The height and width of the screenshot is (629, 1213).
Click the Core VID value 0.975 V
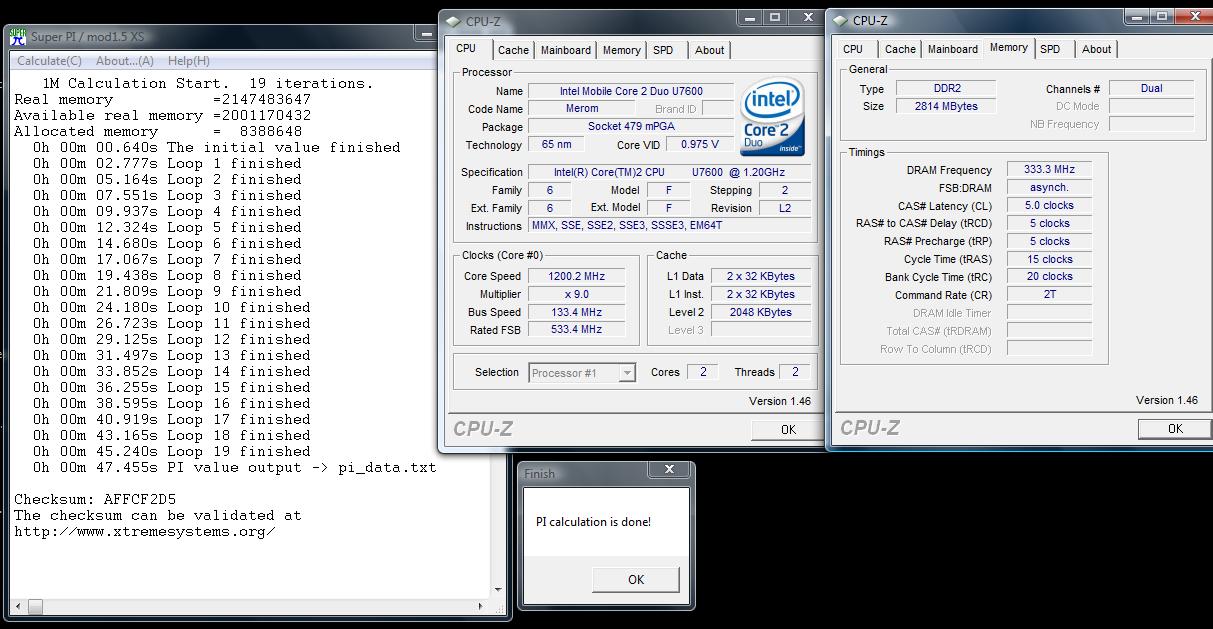700,145
